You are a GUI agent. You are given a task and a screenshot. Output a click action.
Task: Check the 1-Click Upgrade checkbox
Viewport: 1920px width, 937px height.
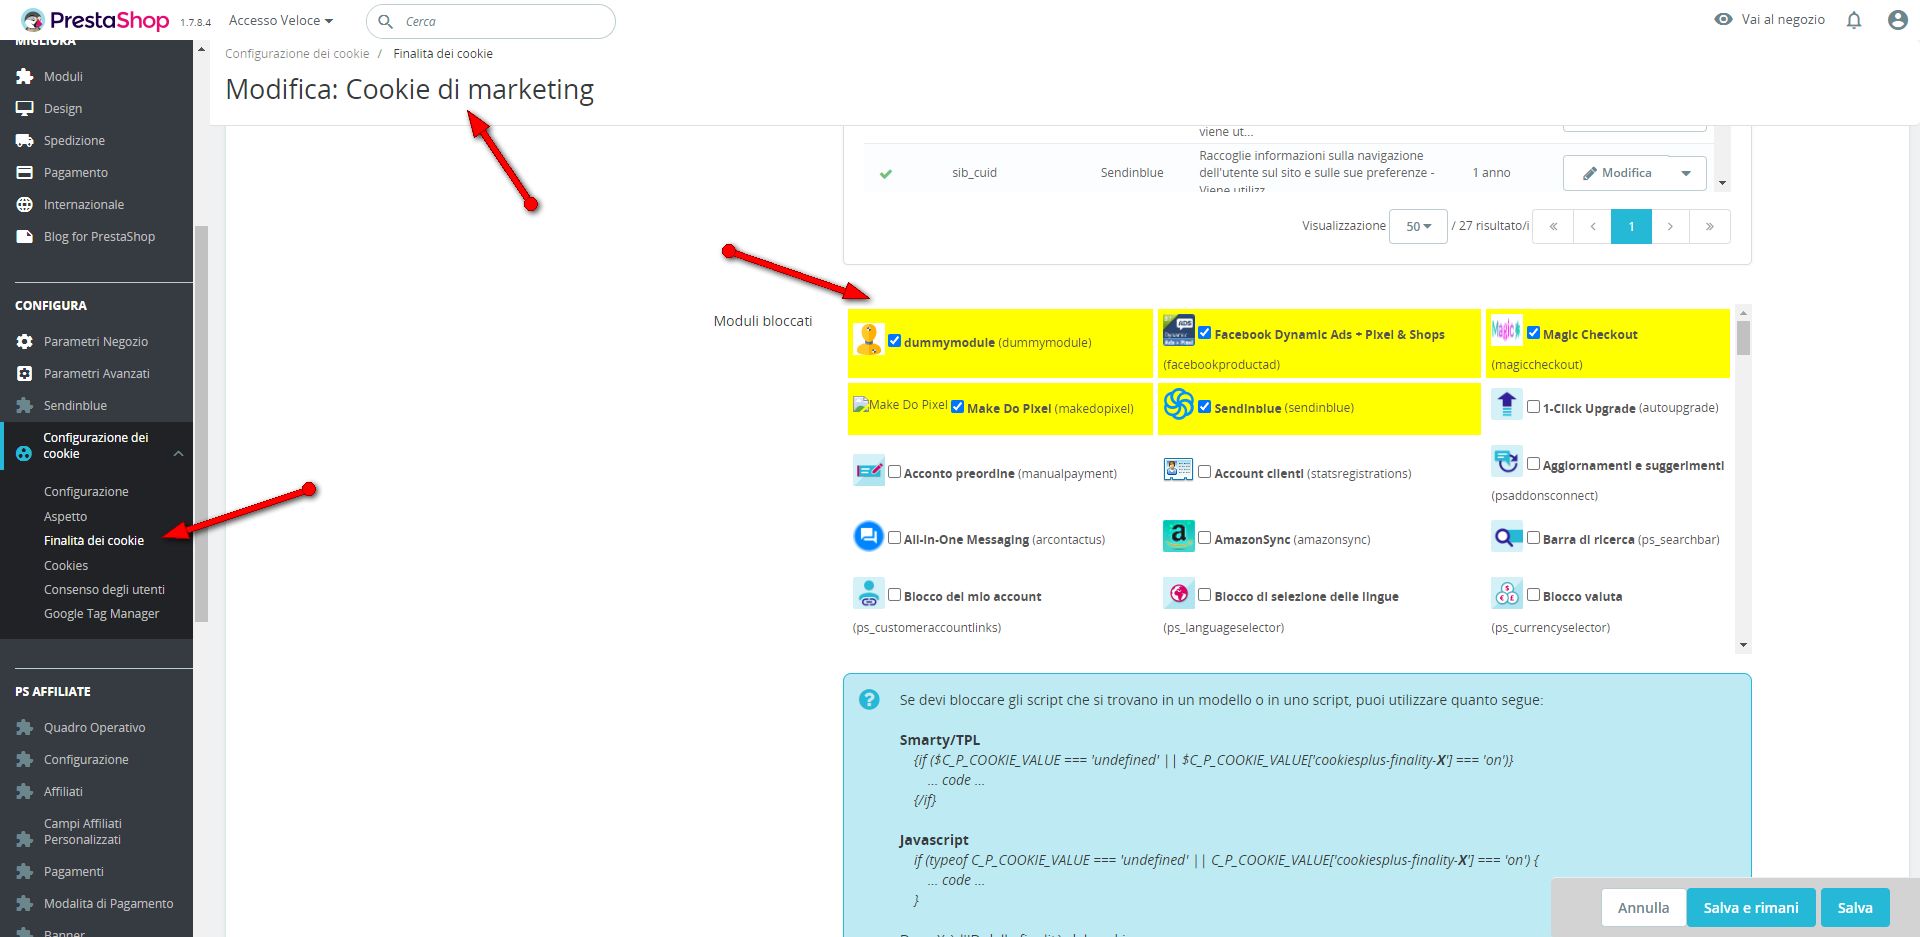[1533, 406]
